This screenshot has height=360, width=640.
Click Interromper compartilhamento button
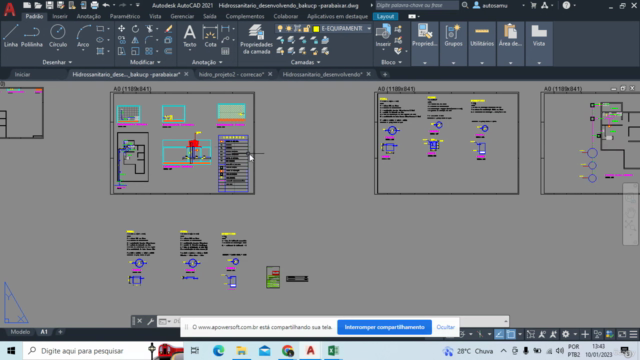pos(384,327)
